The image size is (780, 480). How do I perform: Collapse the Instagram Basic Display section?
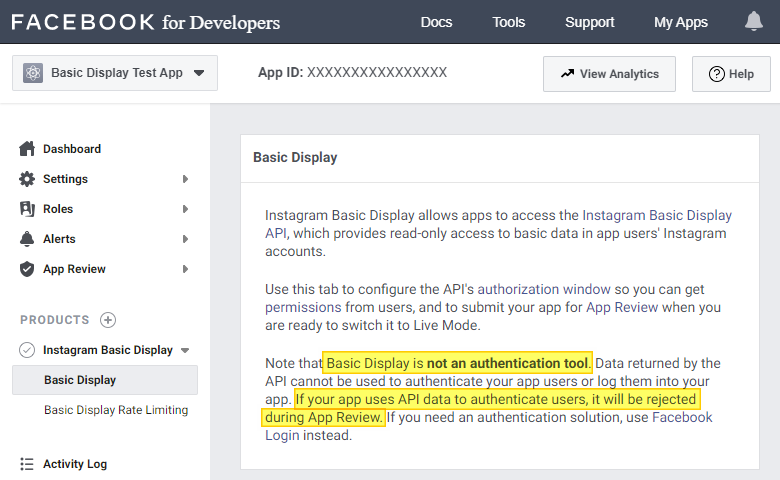(185, 350)
